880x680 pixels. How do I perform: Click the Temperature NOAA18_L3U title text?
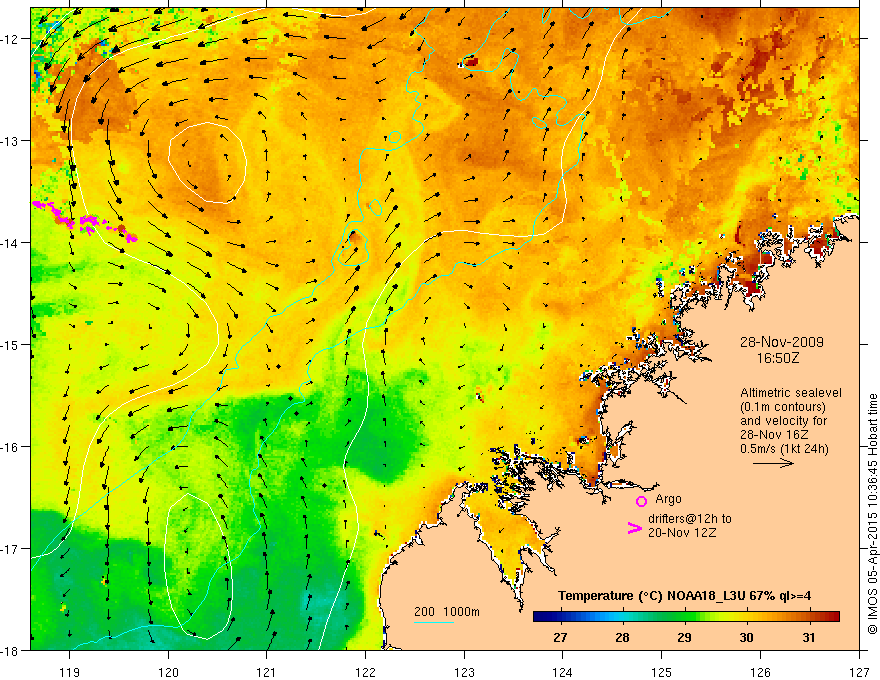pos(684,595)
